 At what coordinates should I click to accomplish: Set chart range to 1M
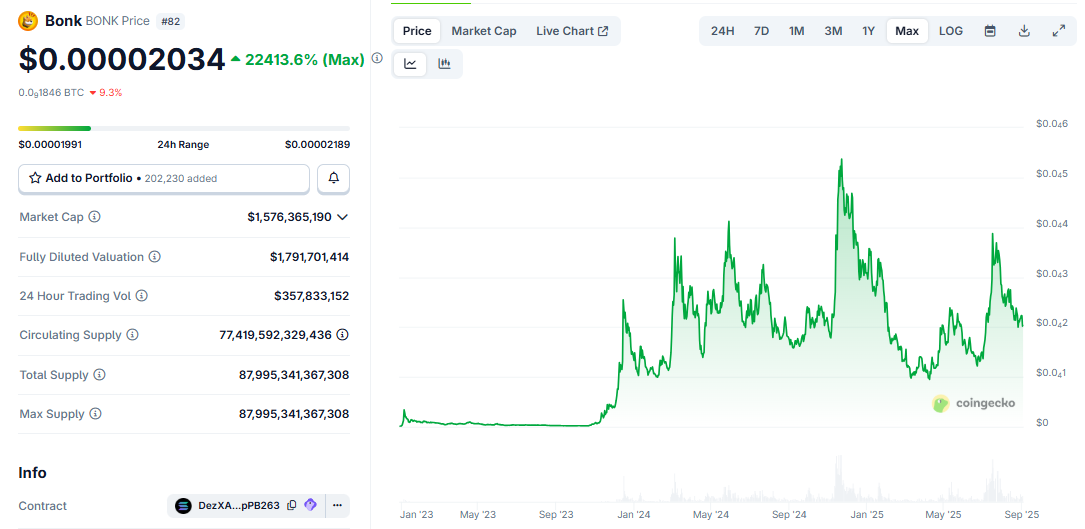coord(796,31)
